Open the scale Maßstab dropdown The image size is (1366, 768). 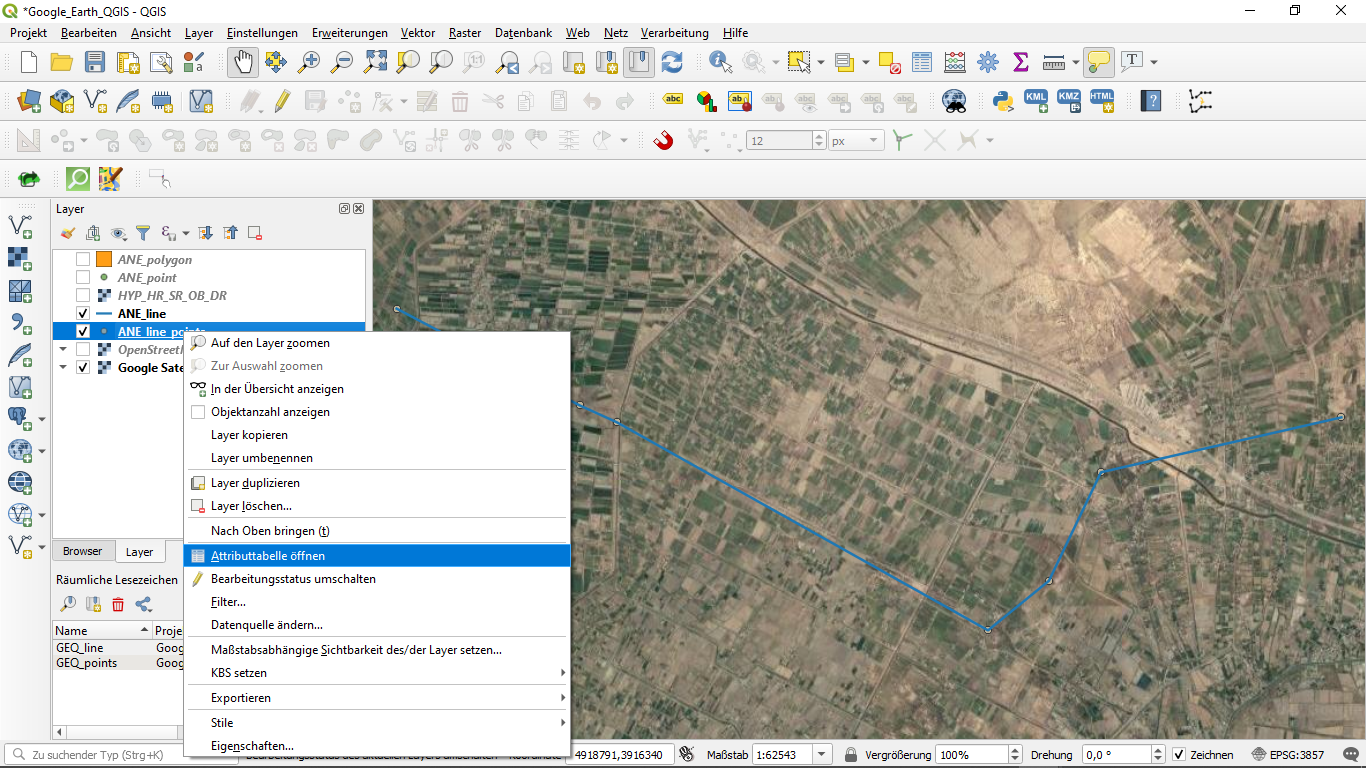tap(821, 754)
